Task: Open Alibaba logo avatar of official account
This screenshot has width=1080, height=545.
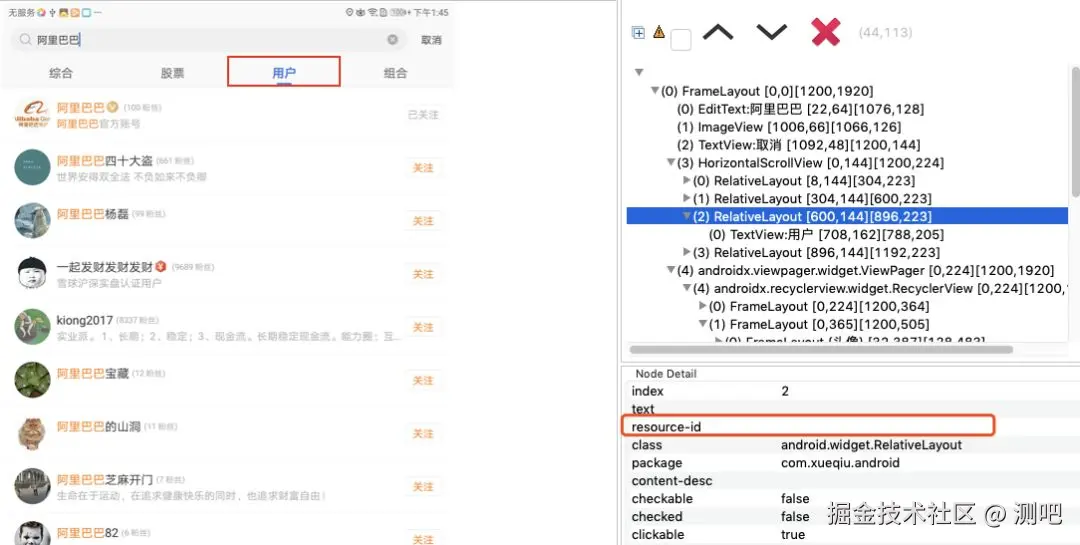Action: click(32, 114)
